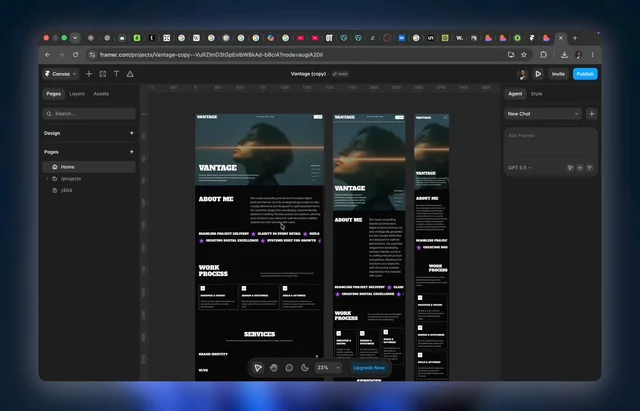Click the browser back arrow

coord(48,55)
